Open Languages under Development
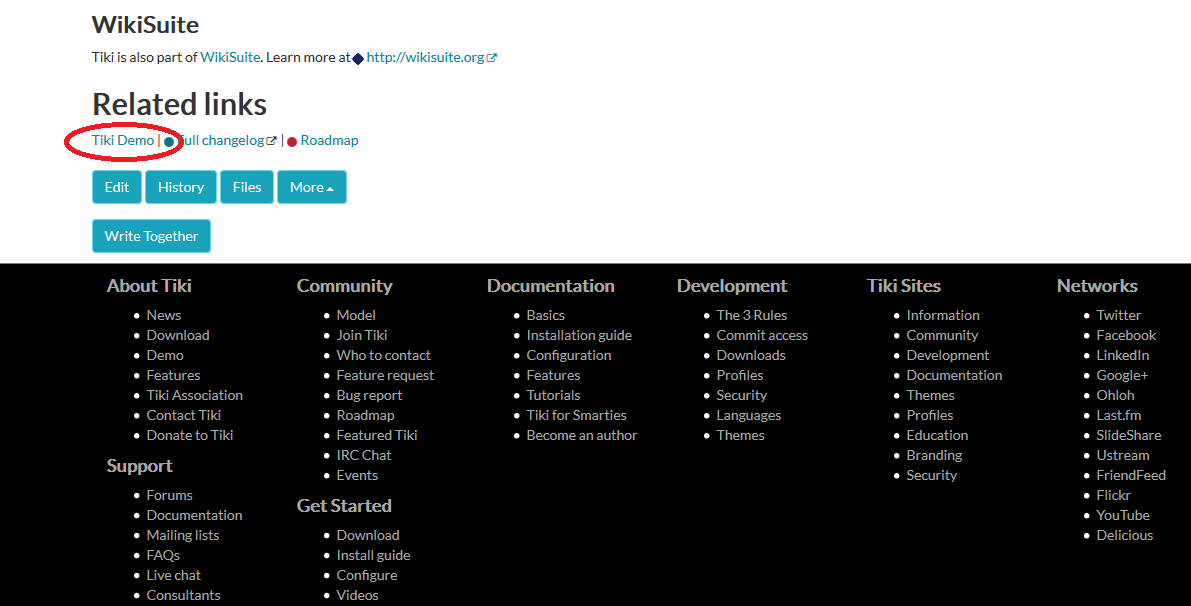 [x=748, y=415]
